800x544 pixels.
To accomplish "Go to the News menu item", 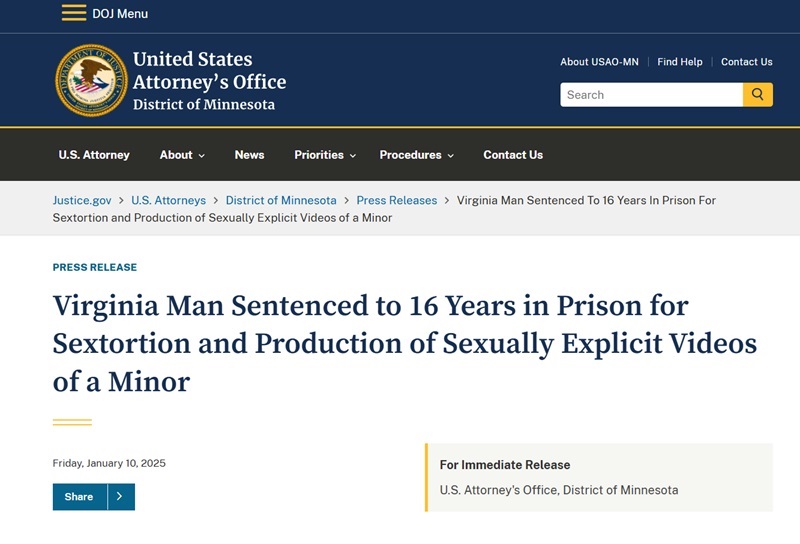I will (x=249, y=155).
